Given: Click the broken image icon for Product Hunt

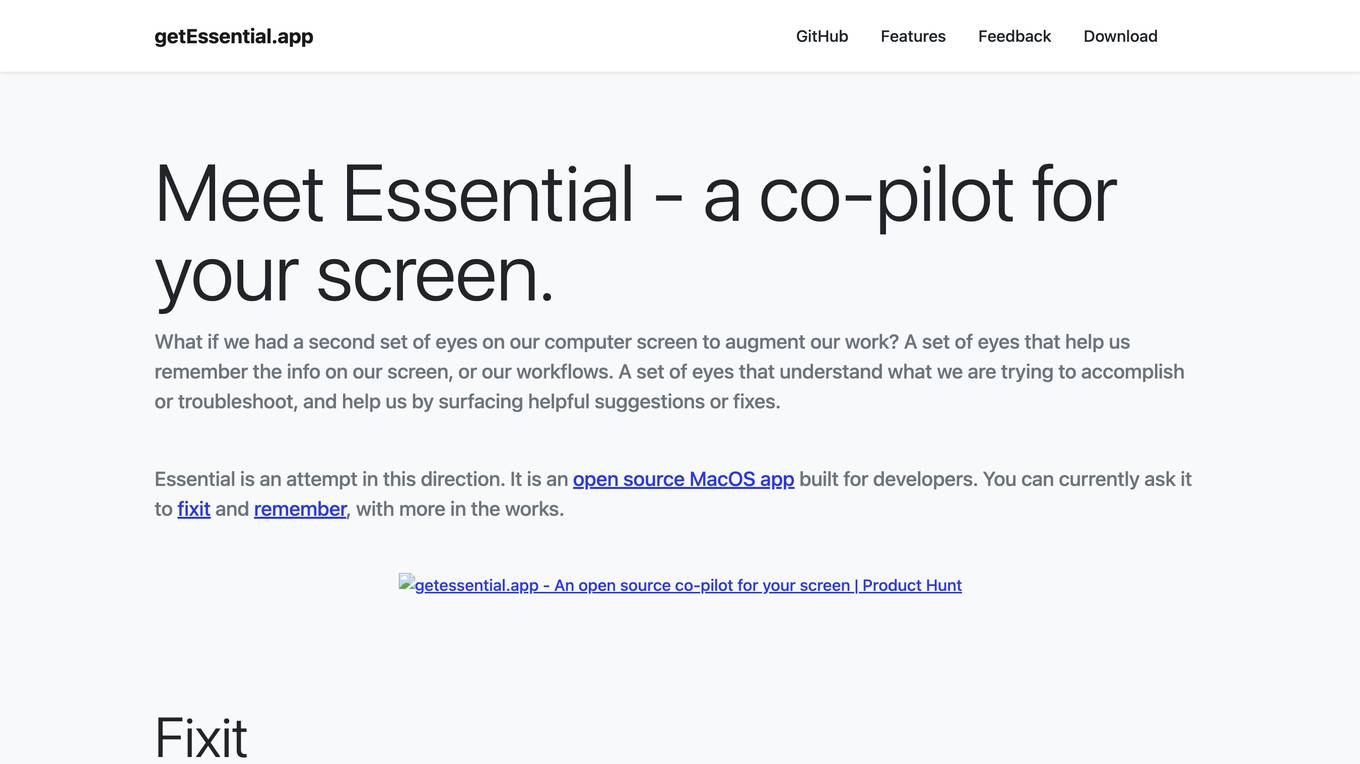Looking at the screenshot, I should coord(406,581).
